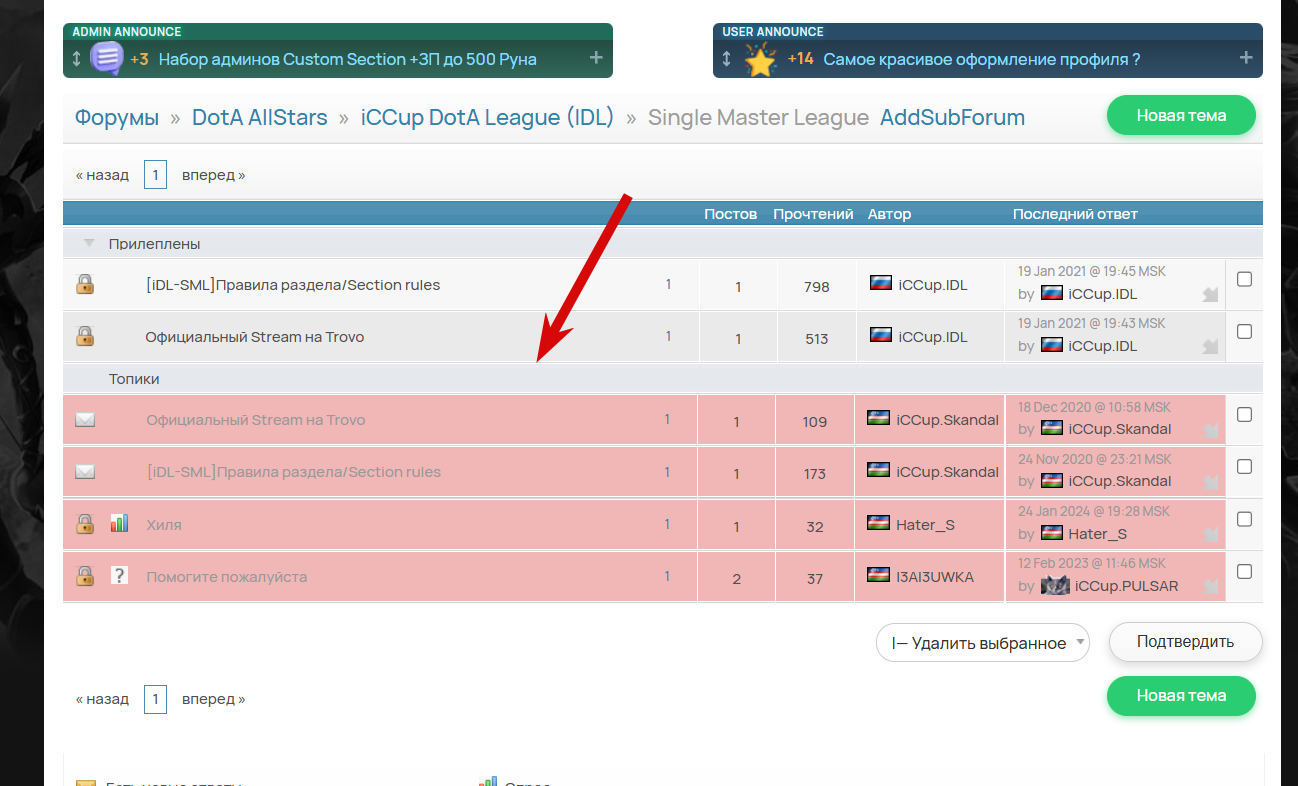Sort by Постов column header
This screenshot has width=1298, height=786.
pos(731,214)
